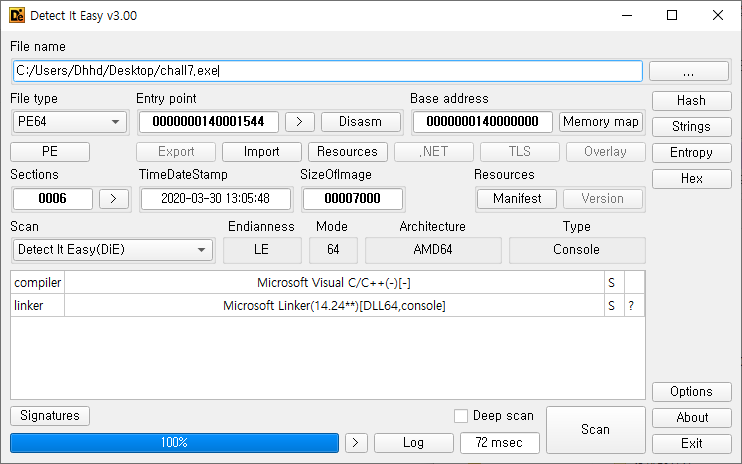Click the TimeDateStamp field

coord(216,199)
